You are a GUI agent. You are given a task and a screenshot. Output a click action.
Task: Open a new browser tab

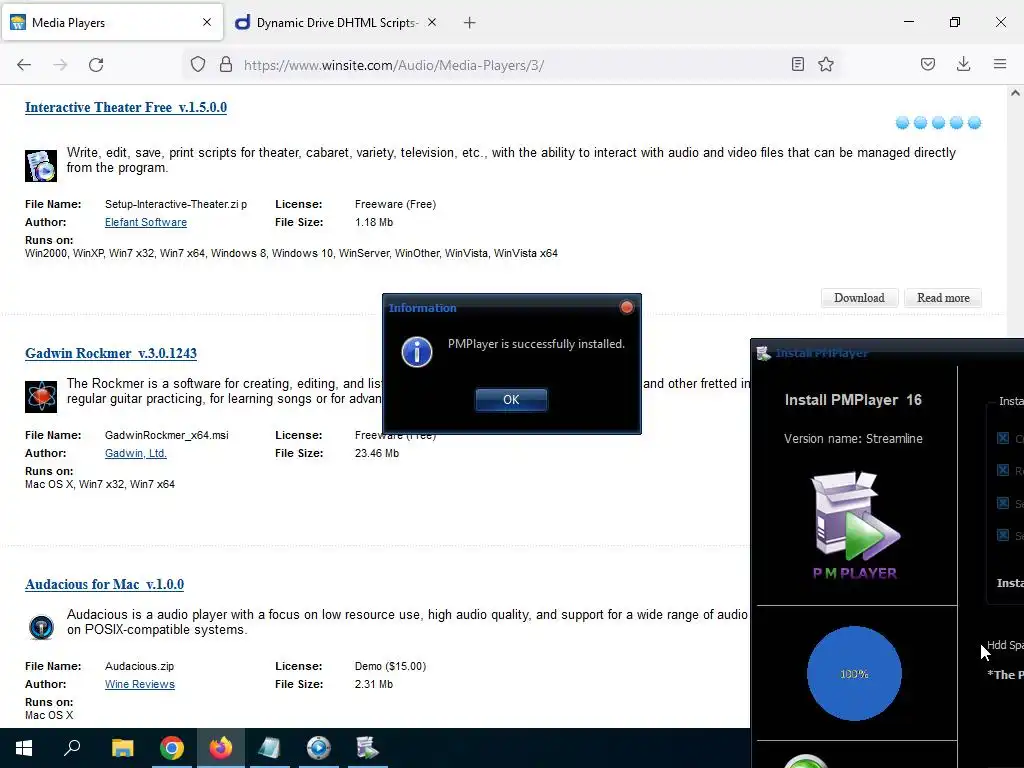(470, 23)
